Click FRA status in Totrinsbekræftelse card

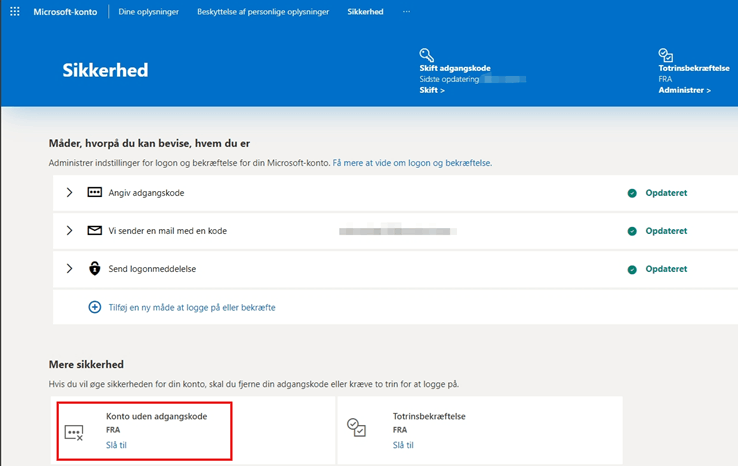[400, 430]
